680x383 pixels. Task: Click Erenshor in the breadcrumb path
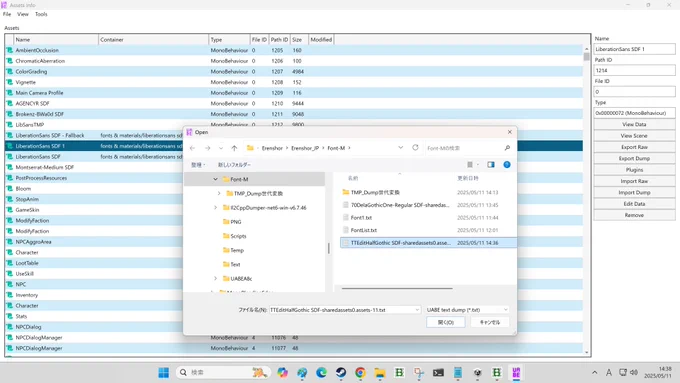pyautogui.click(x=272, y=148)
